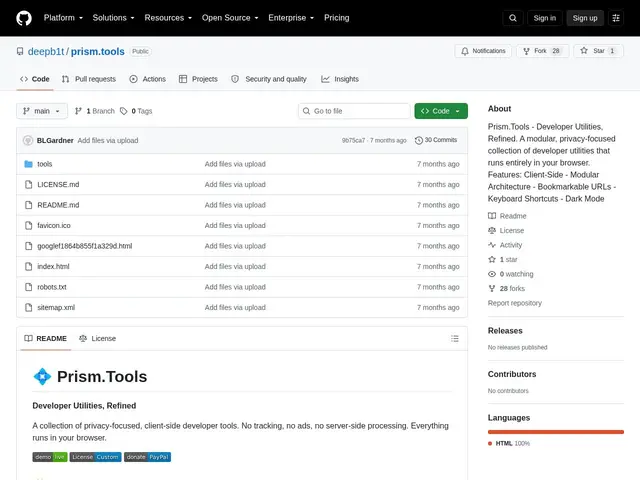The width and height of the screenshot is (640, 480).
Task: Open the prism.tools repository link
Action: click(98, 51)
